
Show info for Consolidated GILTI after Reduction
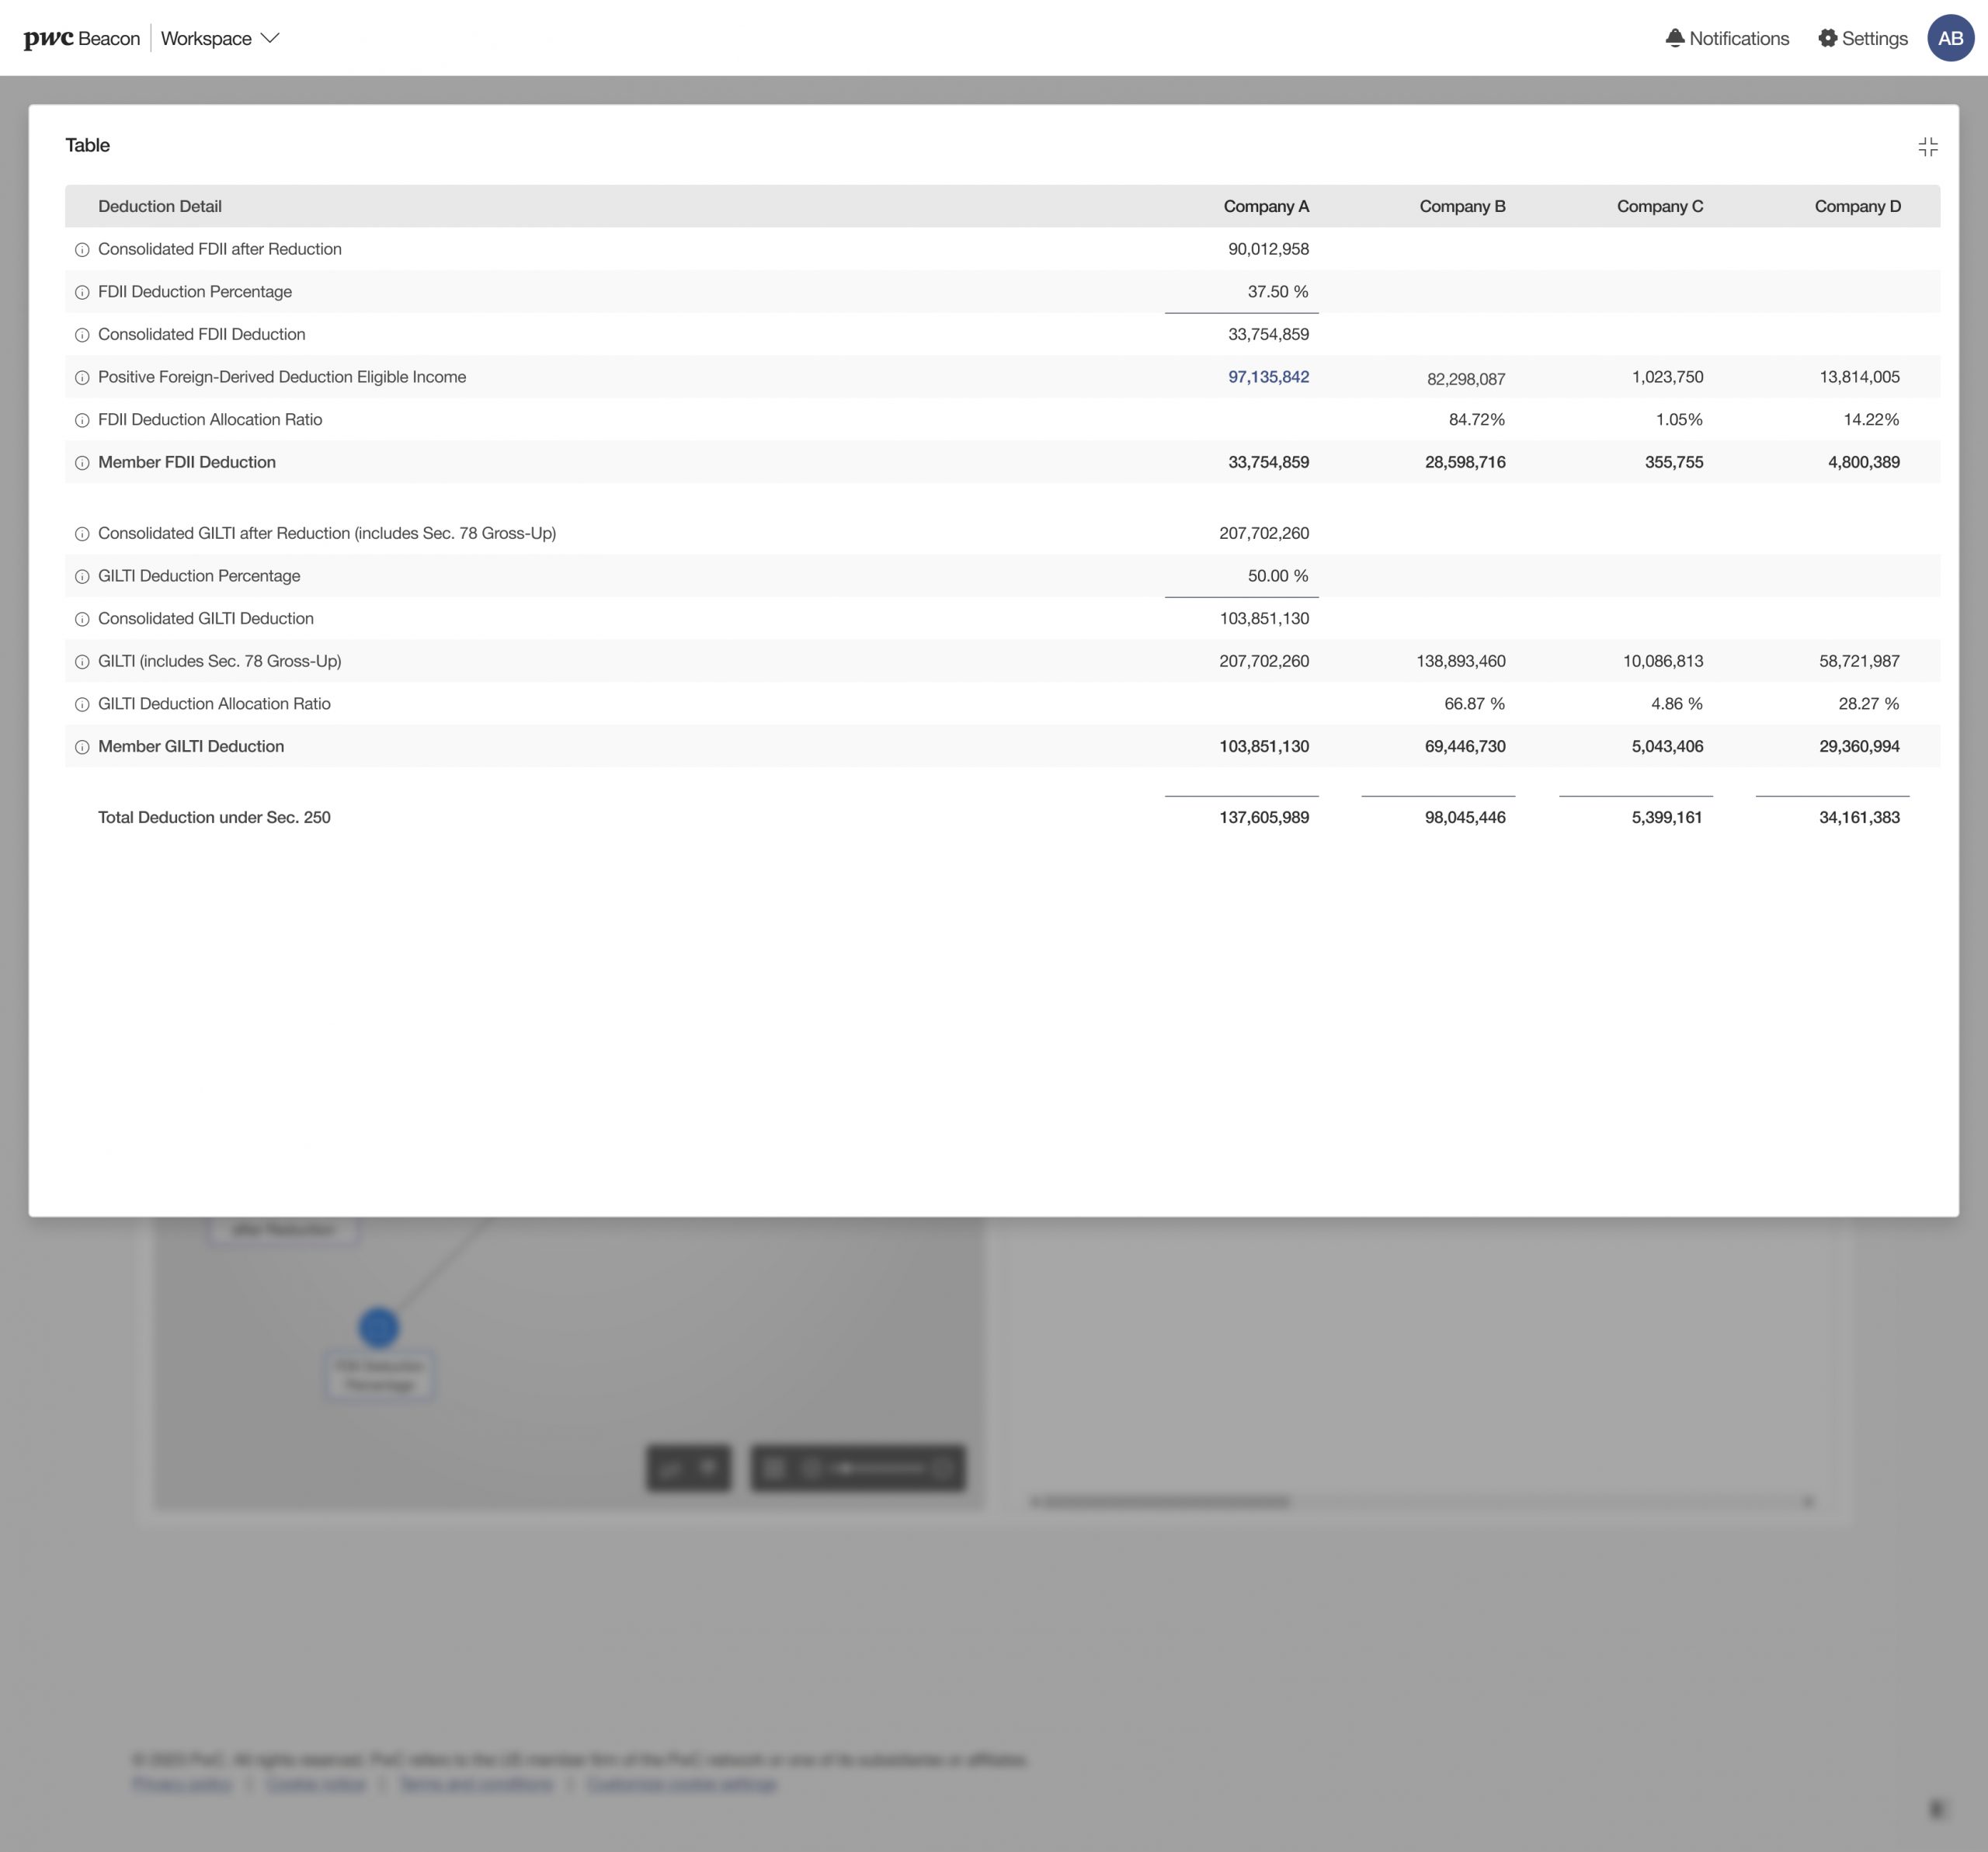click(x=82, y=534)
